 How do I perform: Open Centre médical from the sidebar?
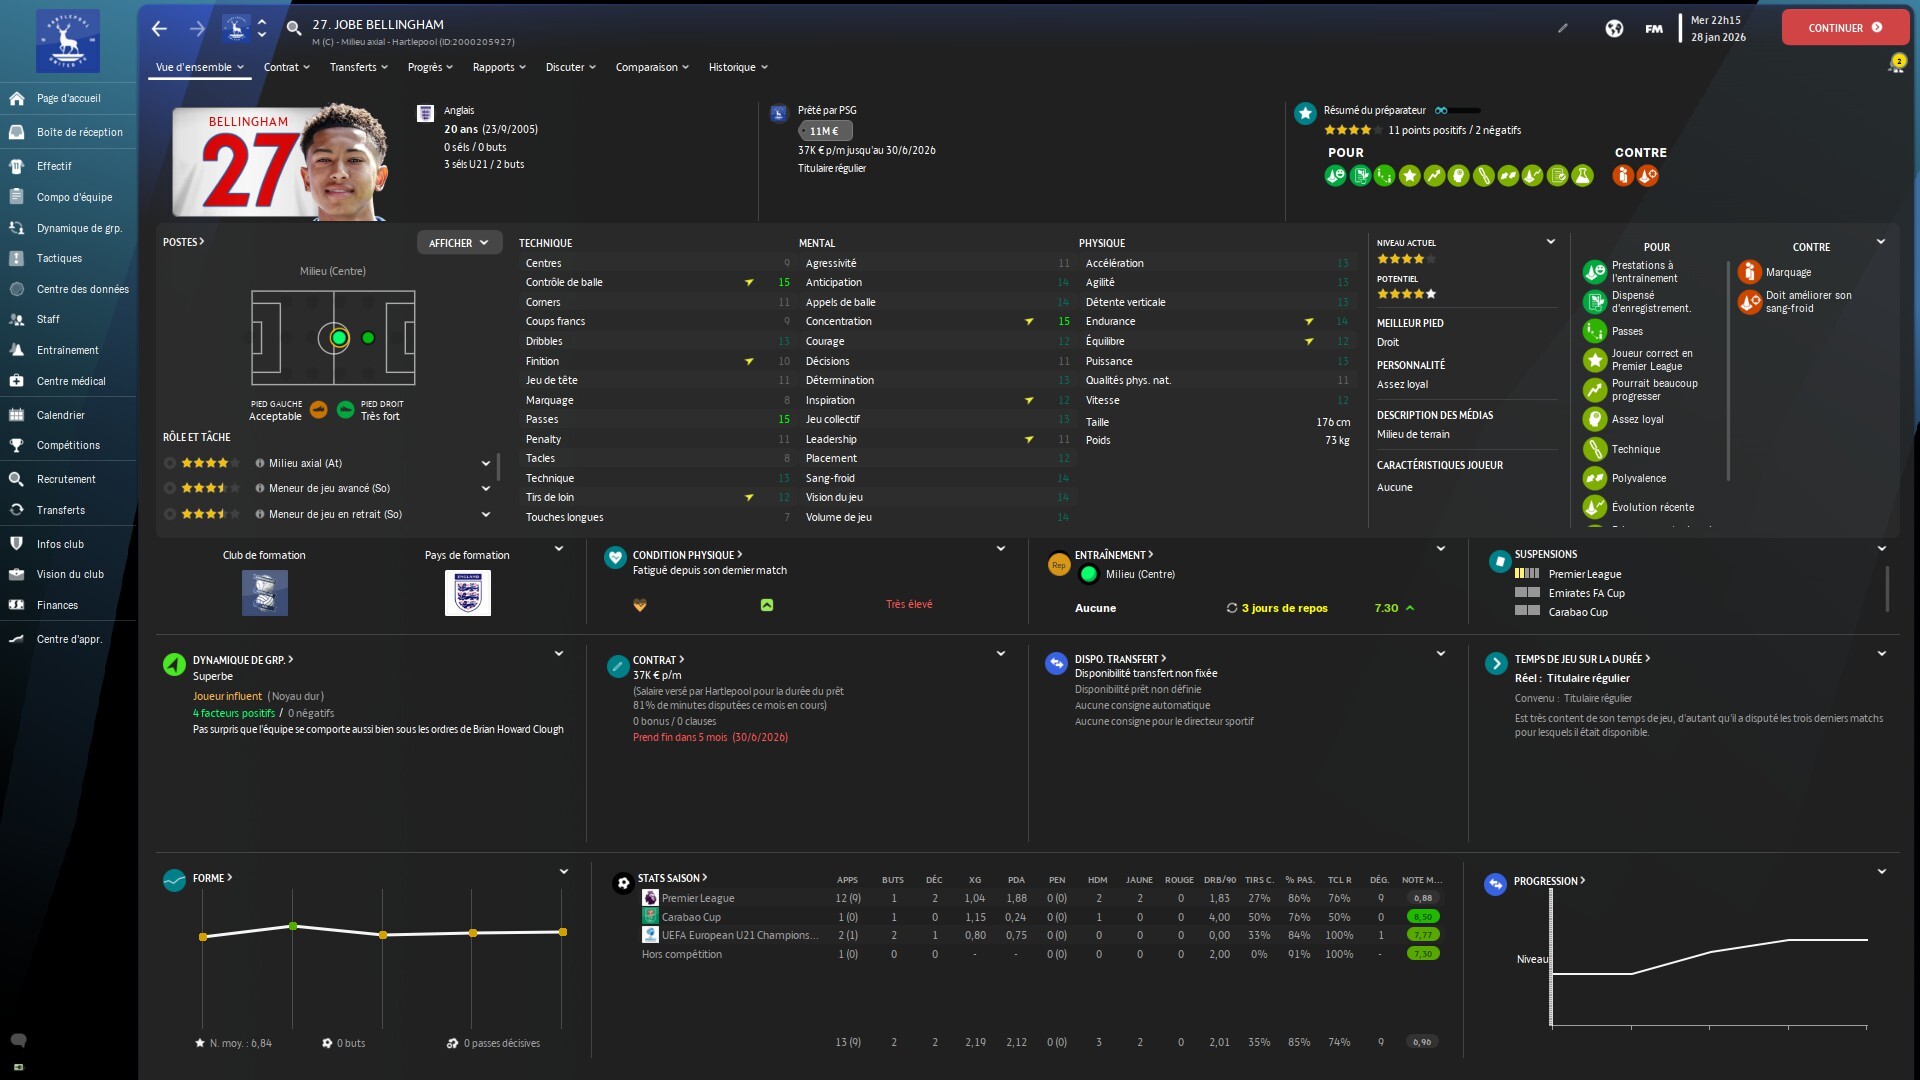tap(70, 381)
